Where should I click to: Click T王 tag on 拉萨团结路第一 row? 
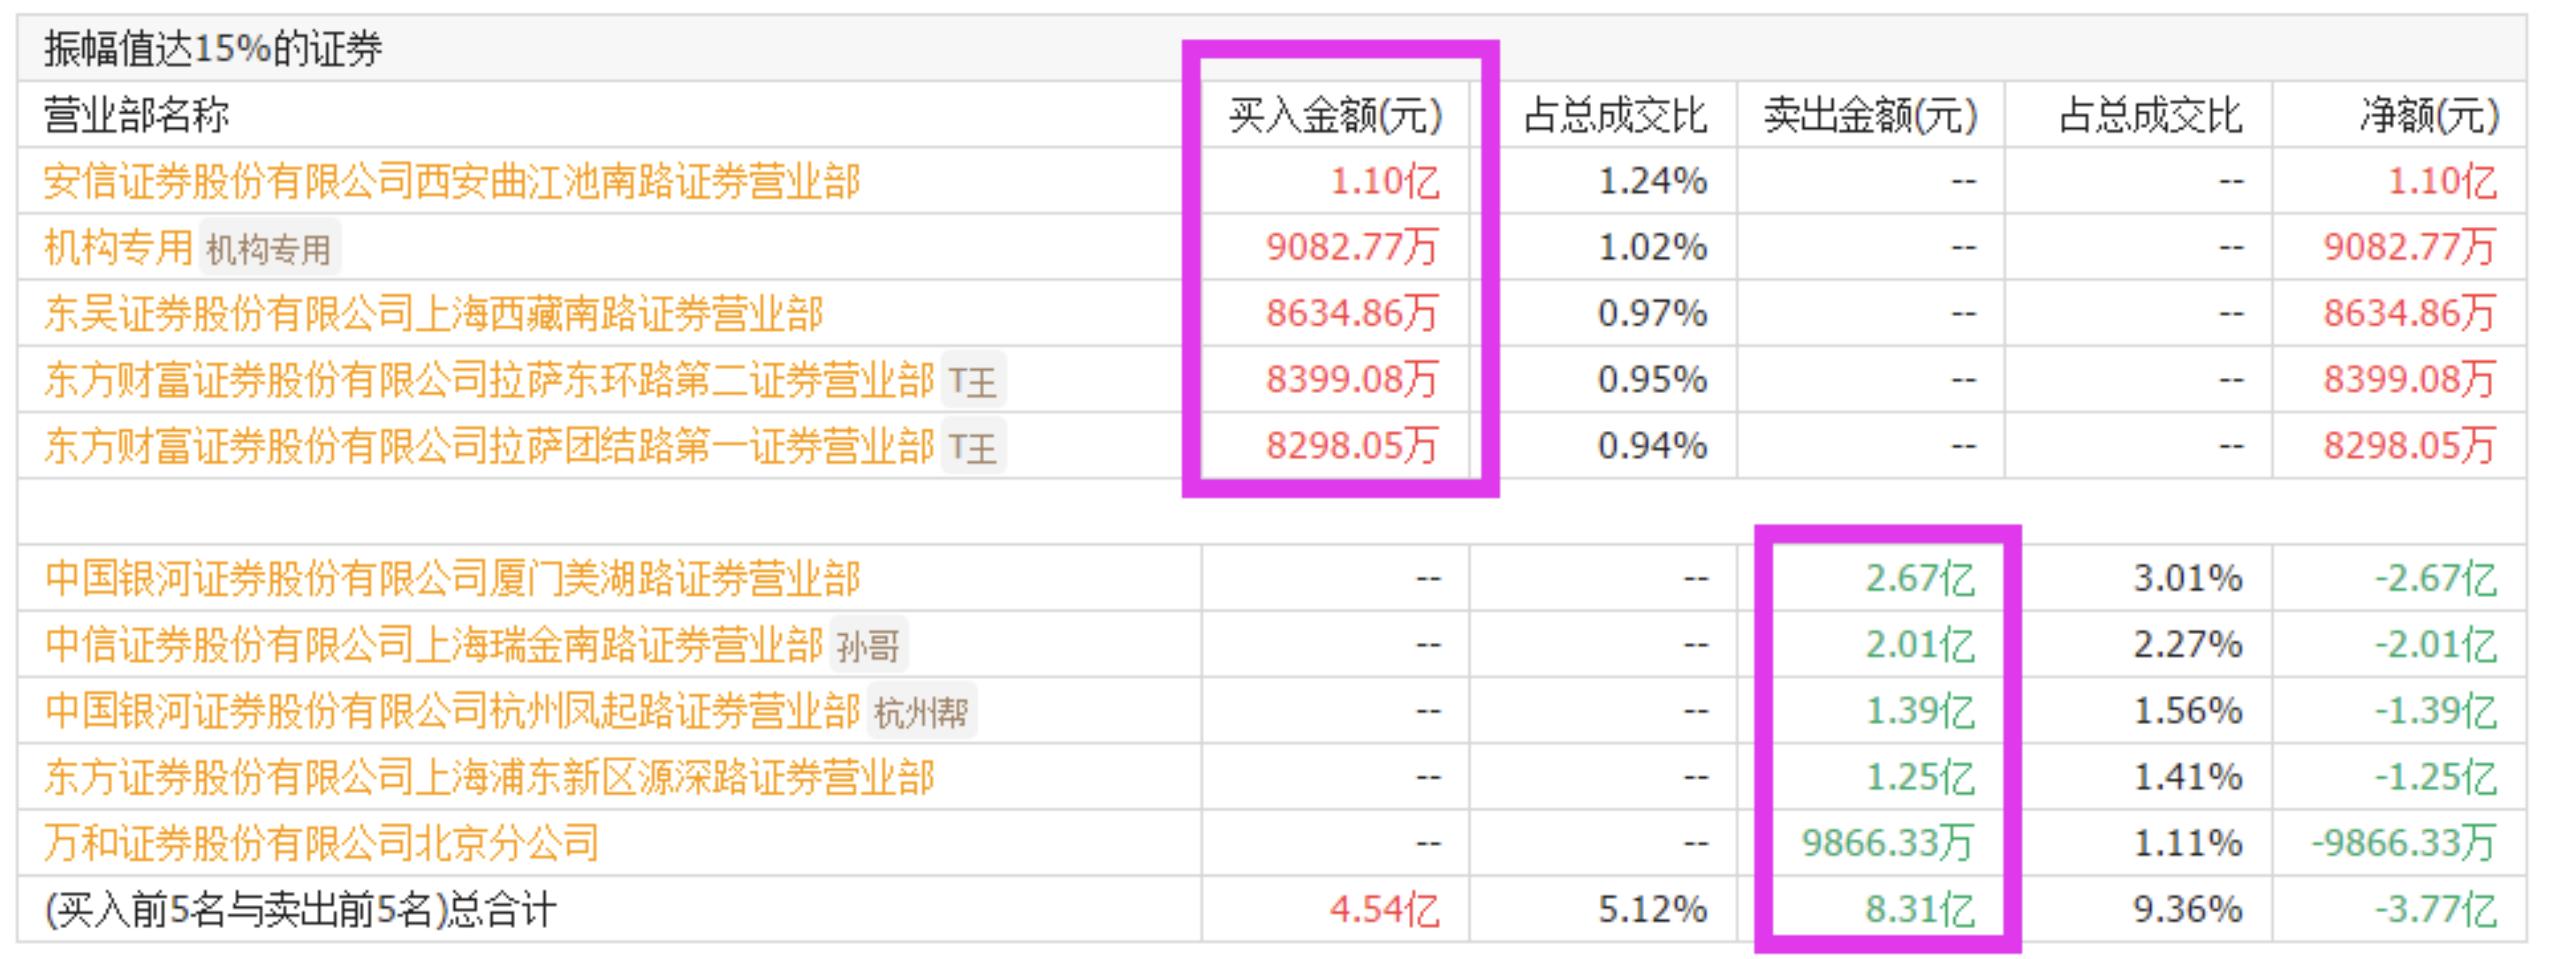coord(972,447)
